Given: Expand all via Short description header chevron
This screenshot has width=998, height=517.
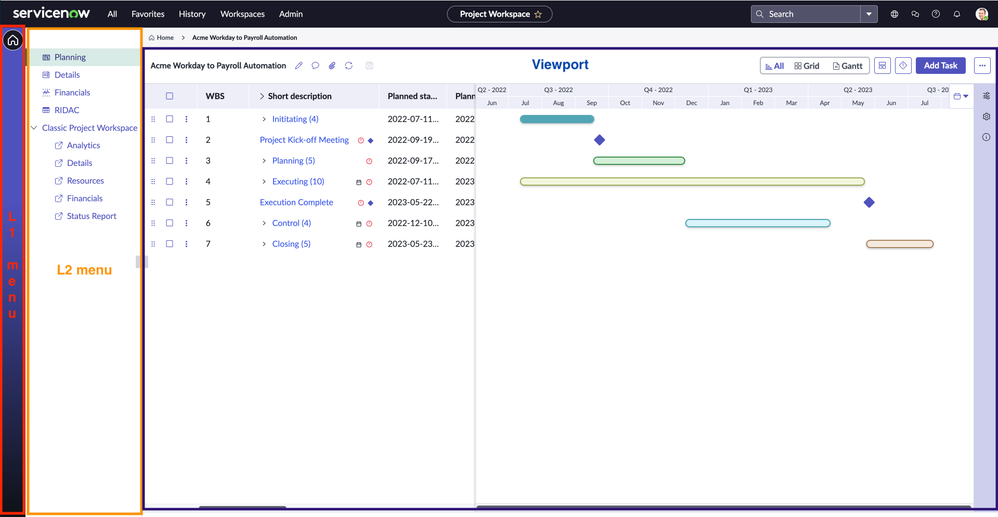Looking at the screenshot, I should pos(262,96).
